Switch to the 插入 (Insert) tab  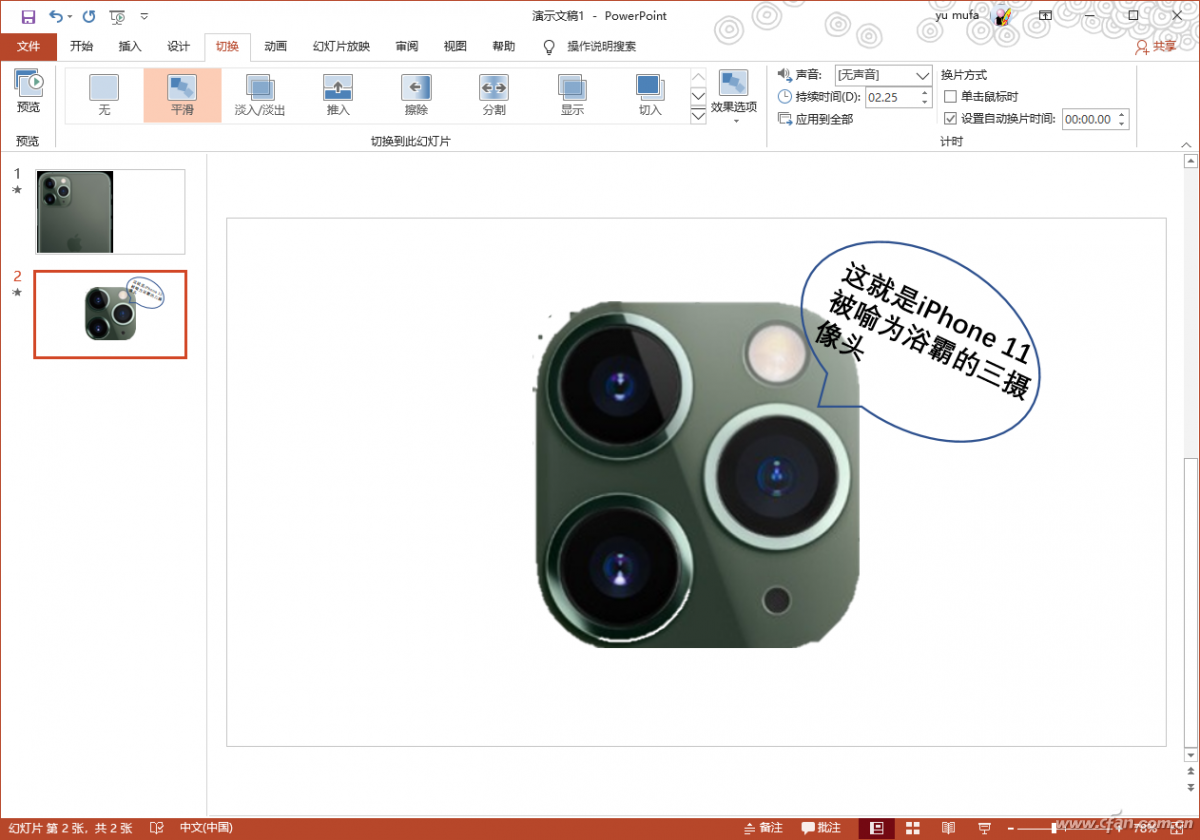130,46
